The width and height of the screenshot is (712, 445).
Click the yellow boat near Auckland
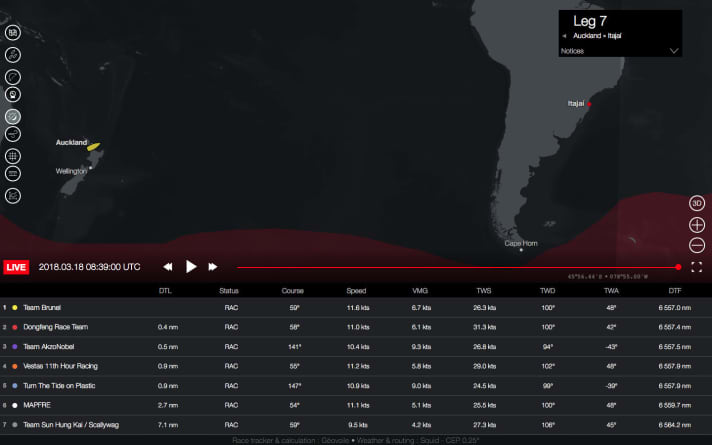[94, 146]
